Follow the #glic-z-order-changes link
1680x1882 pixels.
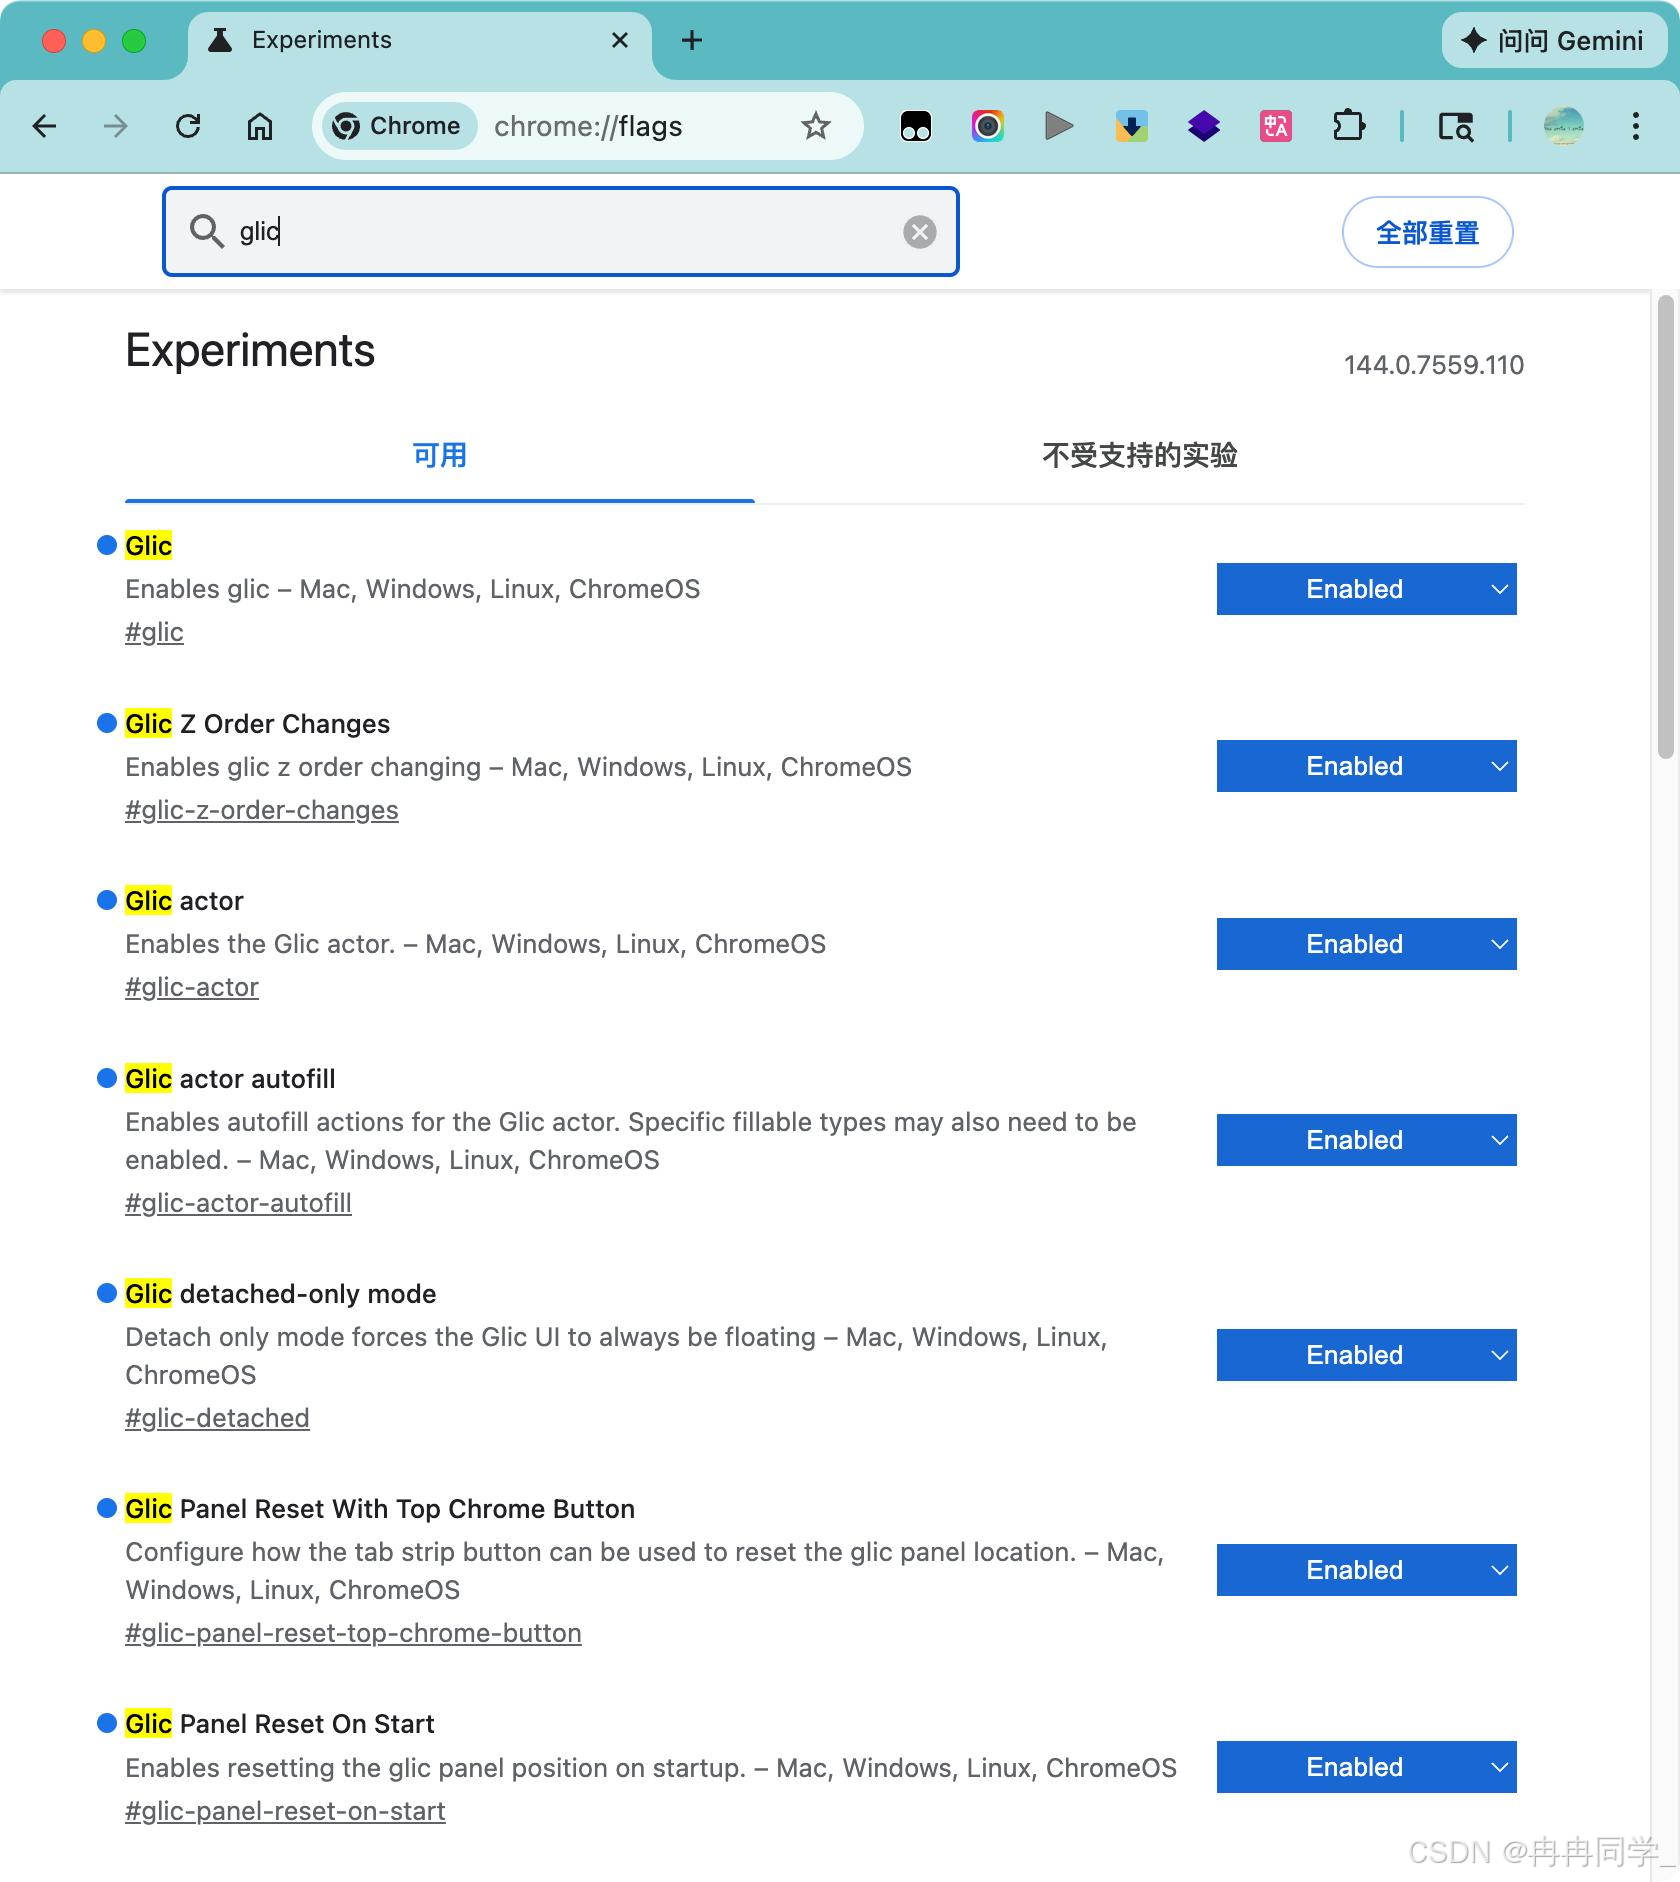click(262, 810)
